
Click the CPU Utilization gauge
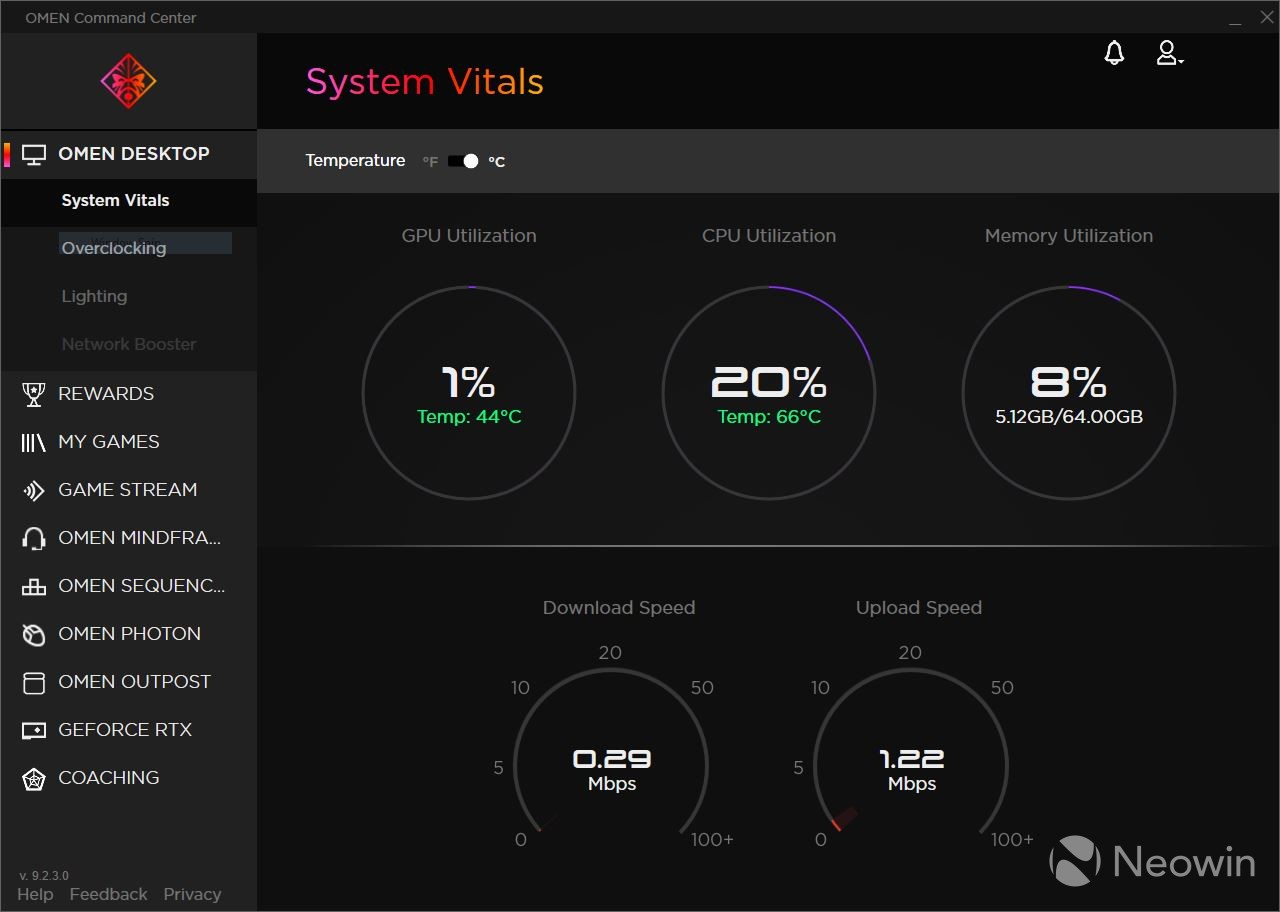pos(768,392)
